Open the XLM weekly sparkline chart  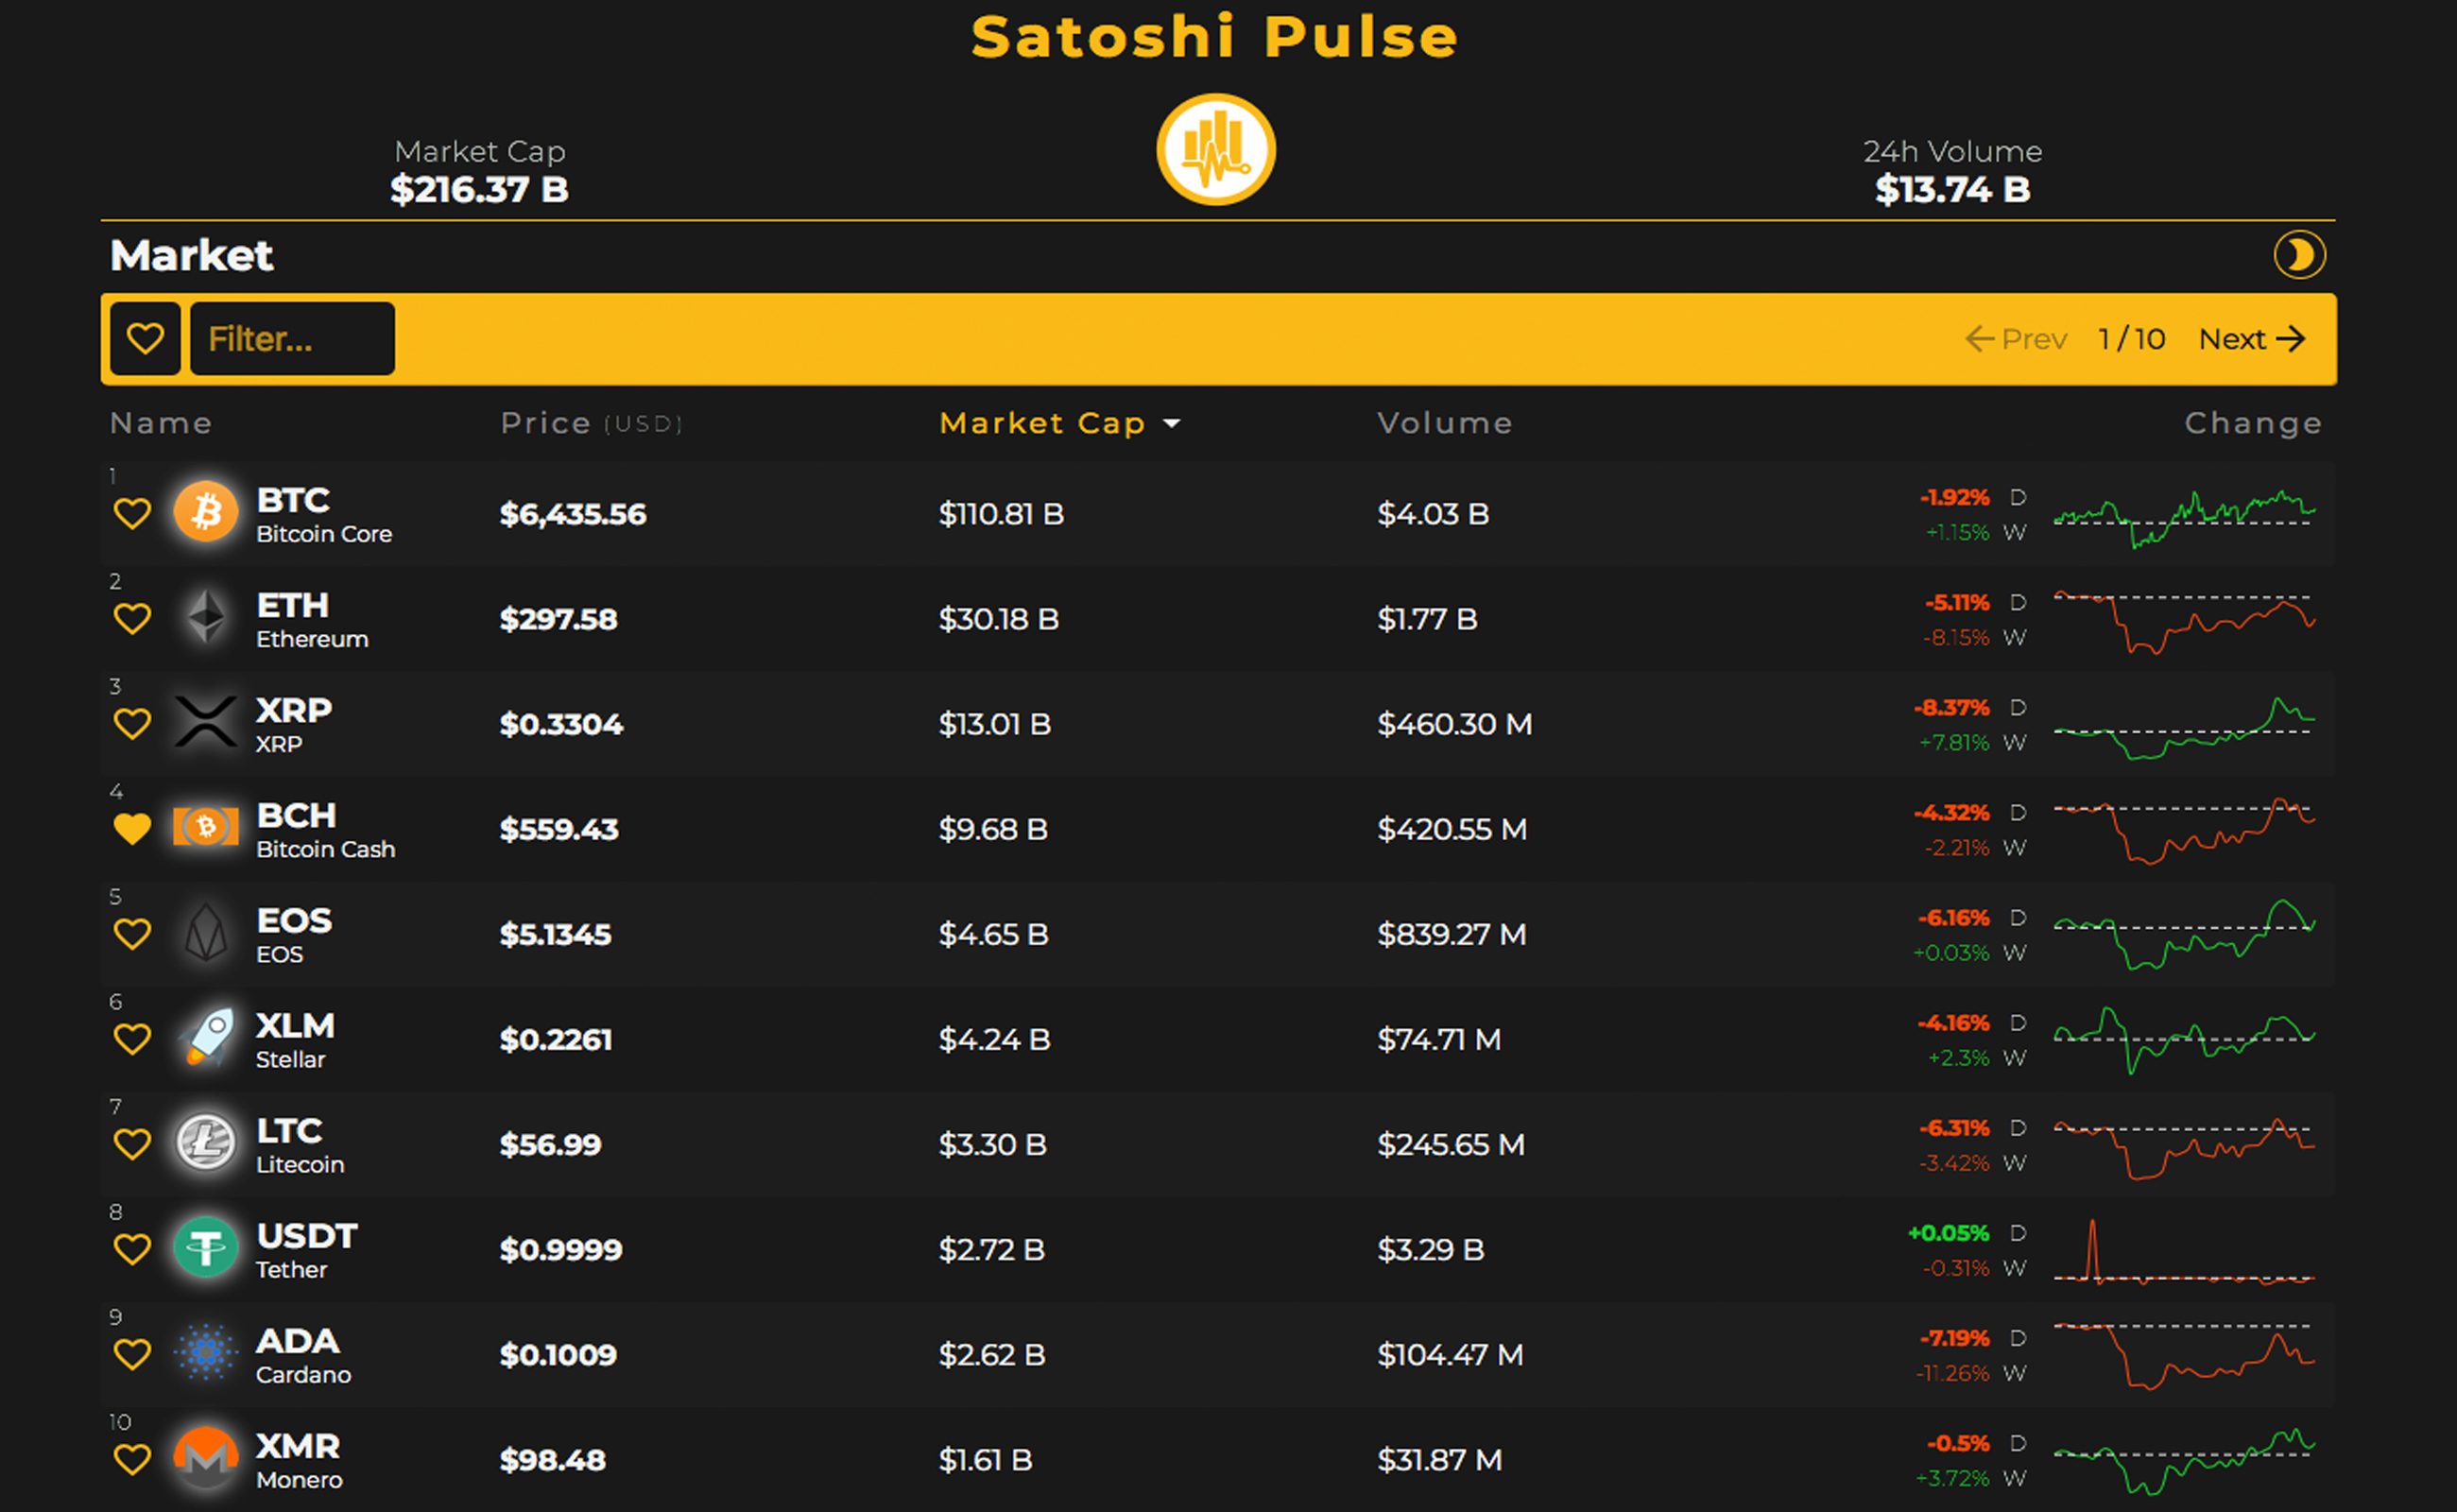click(x=2184, y=1040)
